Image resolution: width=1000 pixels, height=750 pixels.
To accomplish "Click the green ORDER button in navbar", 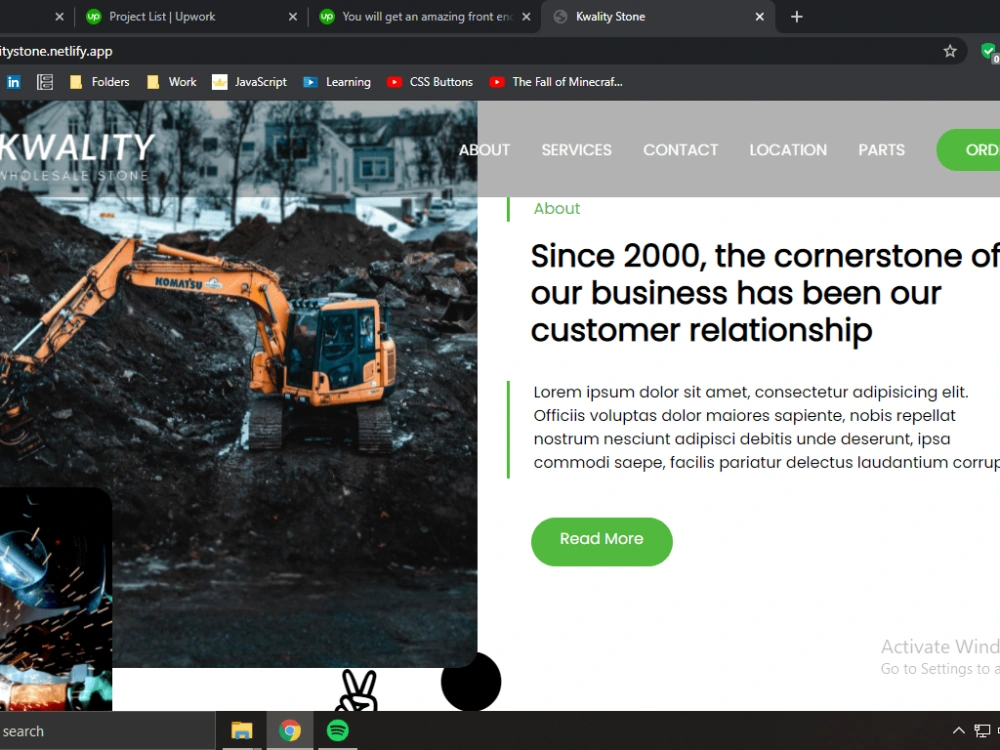I will (968, 150).
